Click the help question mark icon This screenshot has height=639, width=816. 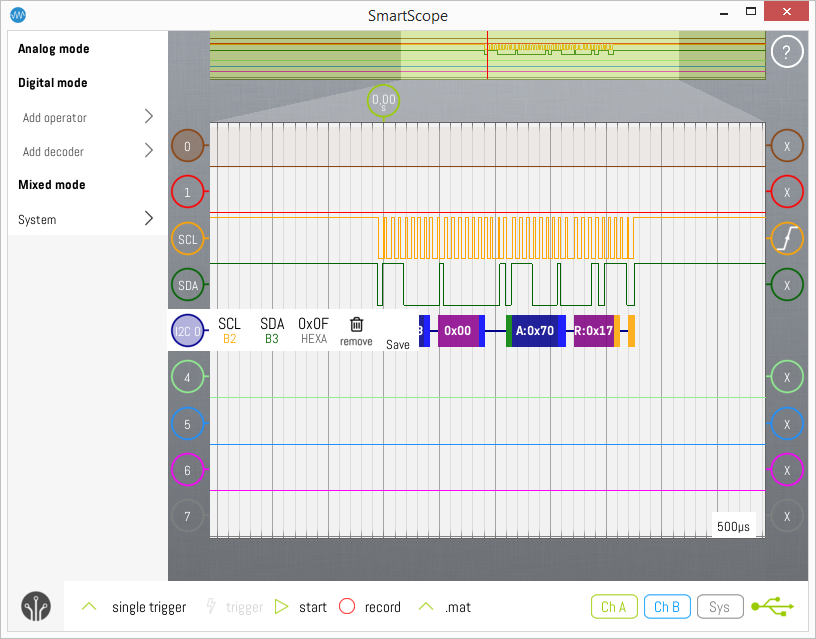[x=787, y=53]
